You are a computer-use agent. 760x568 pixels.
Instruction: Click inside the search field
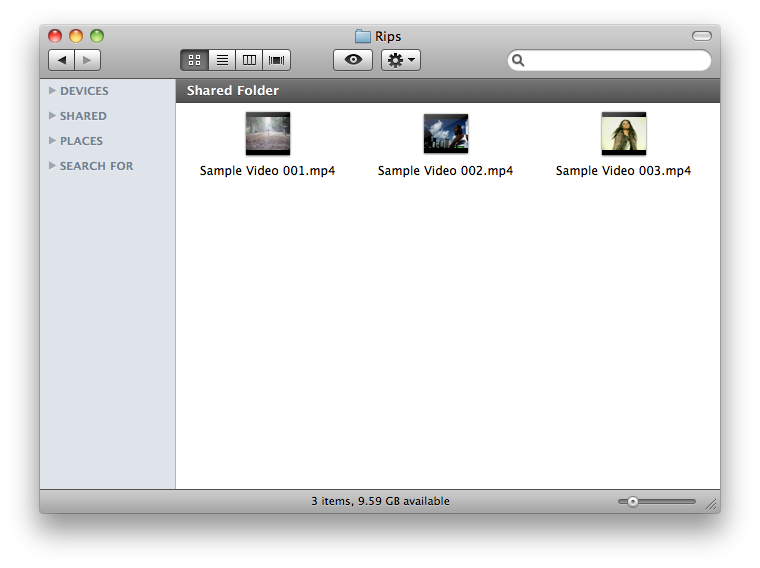615,61
